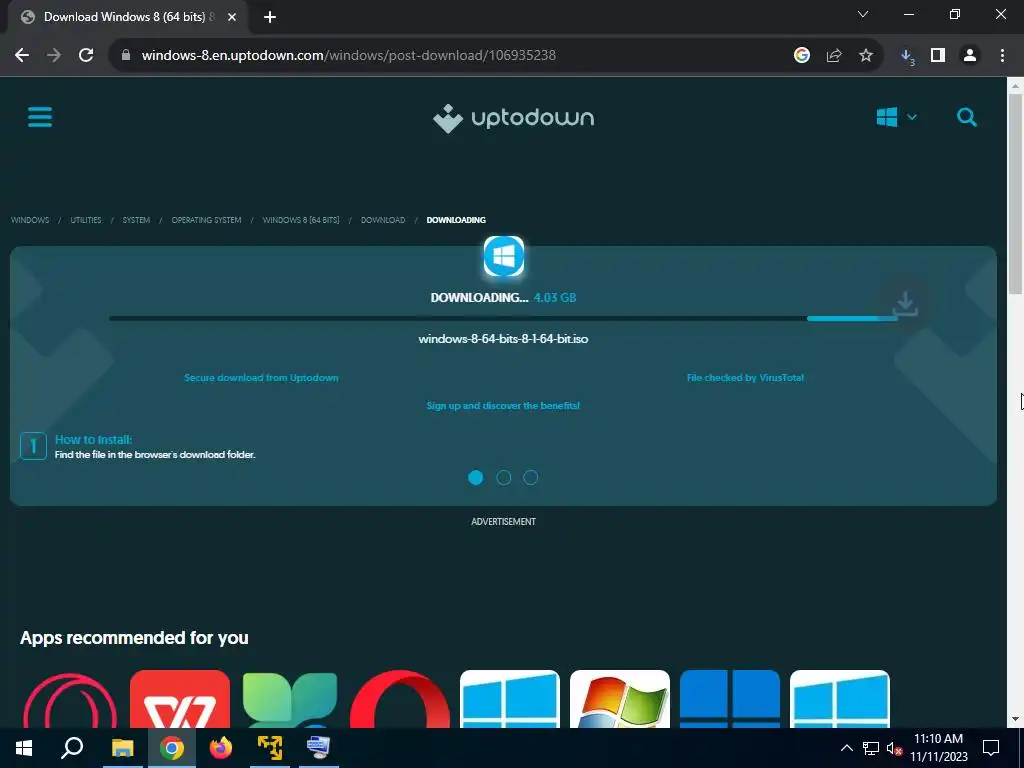The width and height of the screenshot is (1024, 768).
Task: Open File Explorer from taskbar
Action: click(122, 748)
